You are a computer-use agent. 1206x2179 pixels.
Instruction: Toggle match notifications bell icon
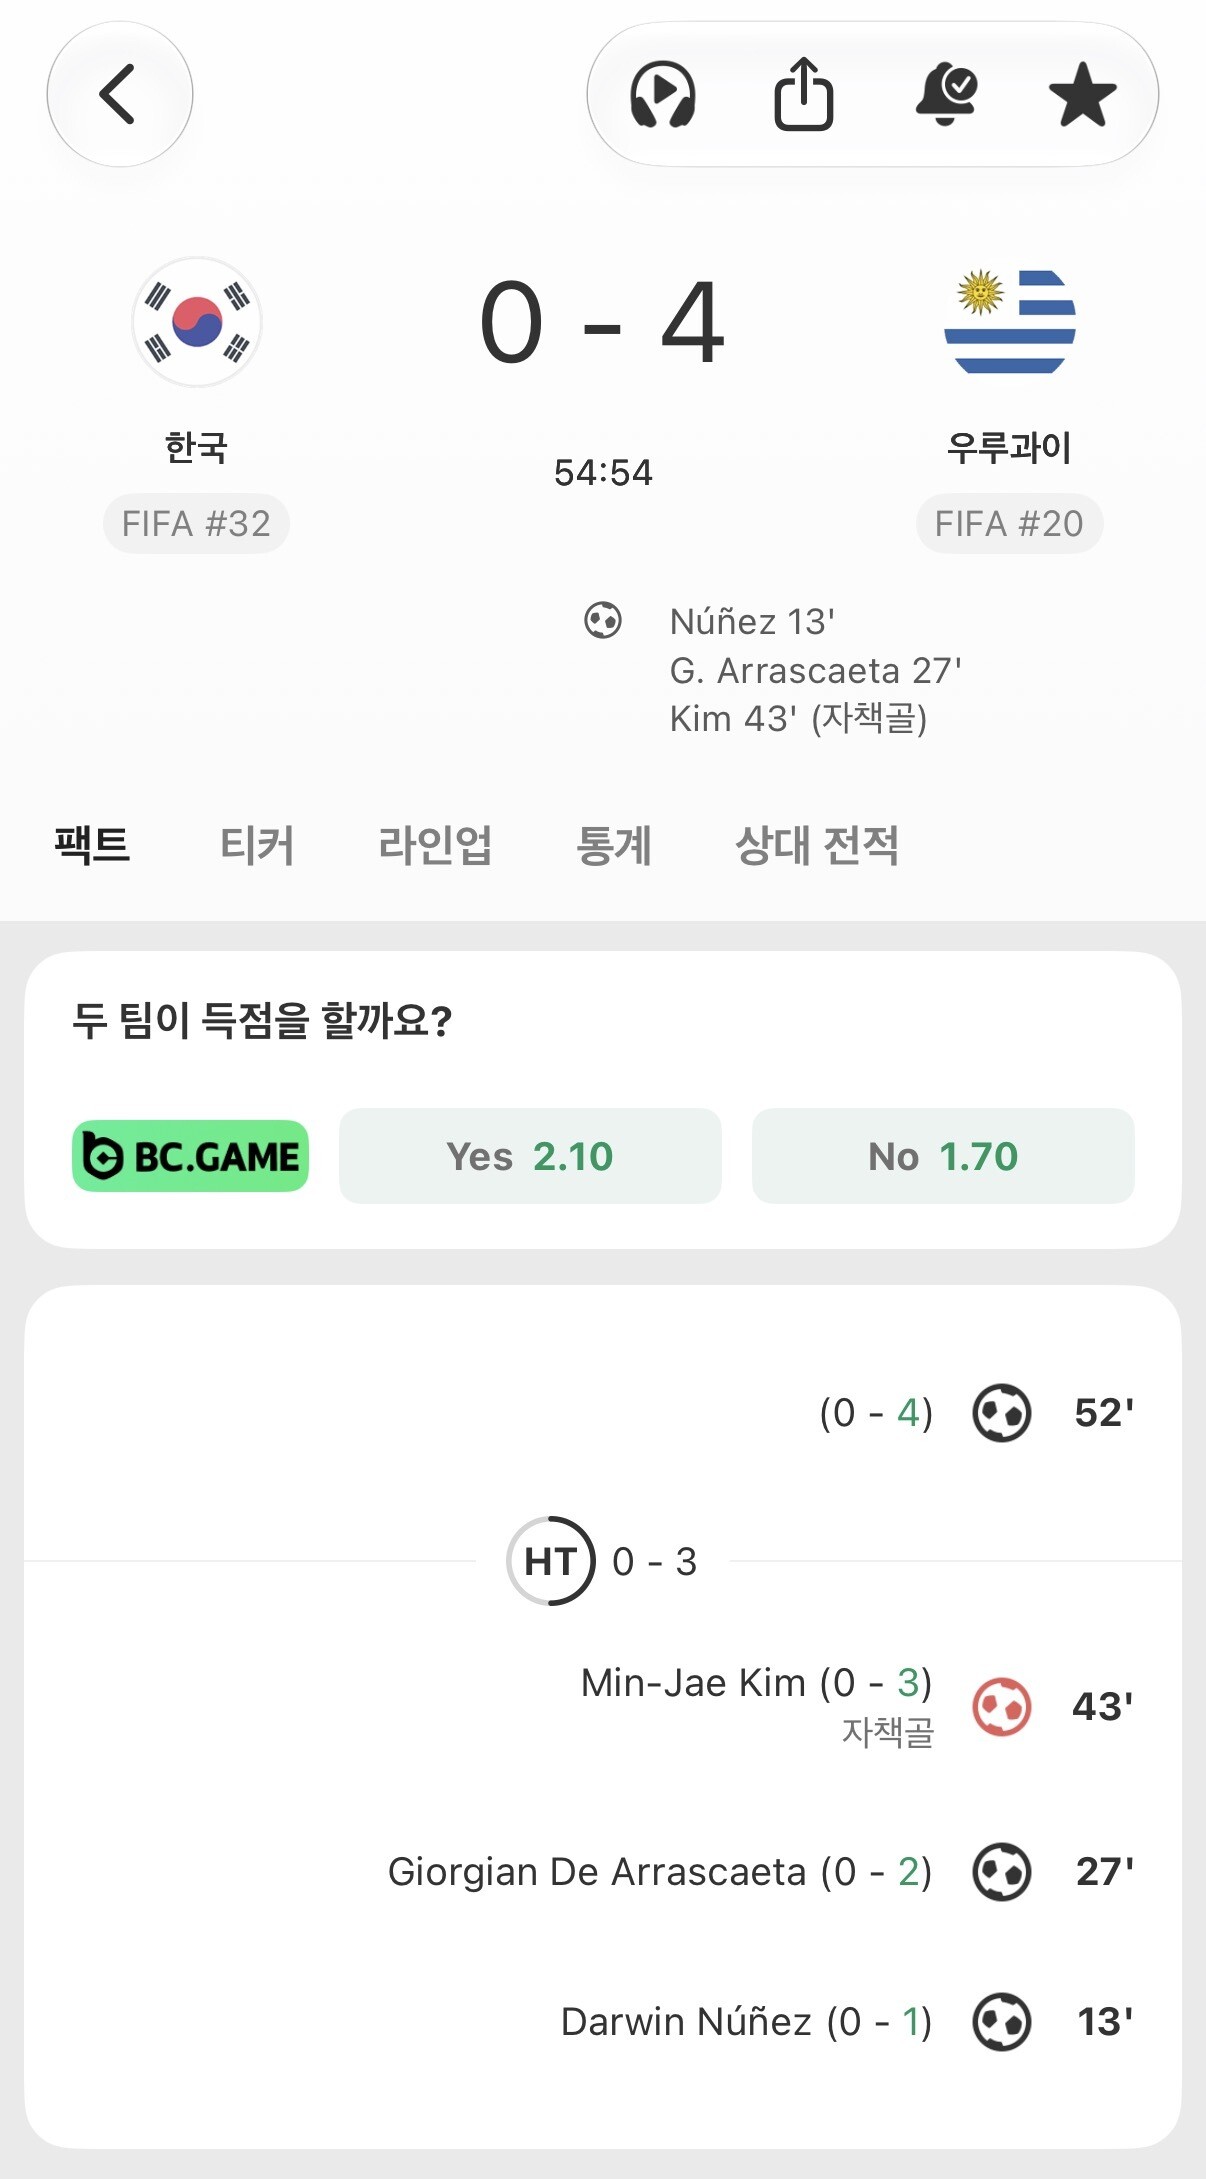[x=946, y=94]
